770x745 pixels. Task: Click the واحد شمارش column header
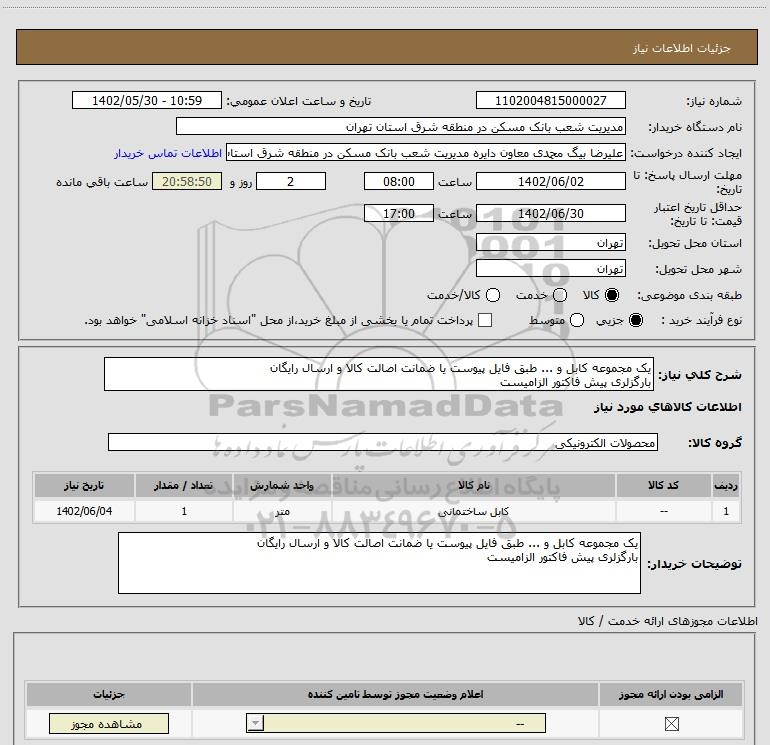point(282,485)
